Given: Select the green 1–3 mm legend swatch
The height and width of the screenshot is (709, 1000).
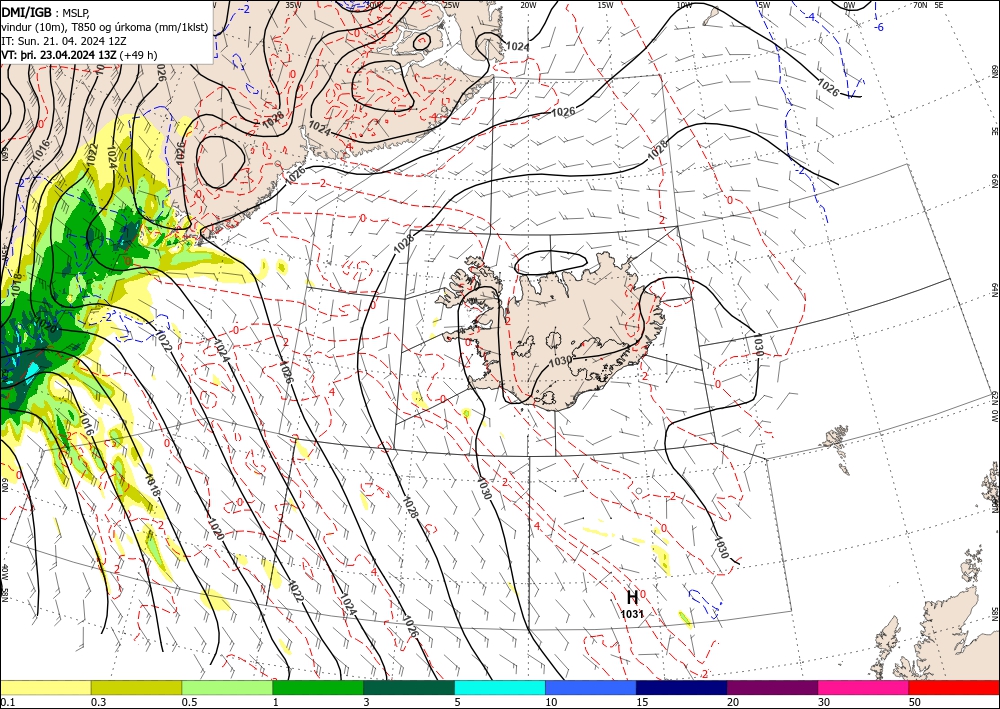Looking at the screenshot, I should click(318, 687).
